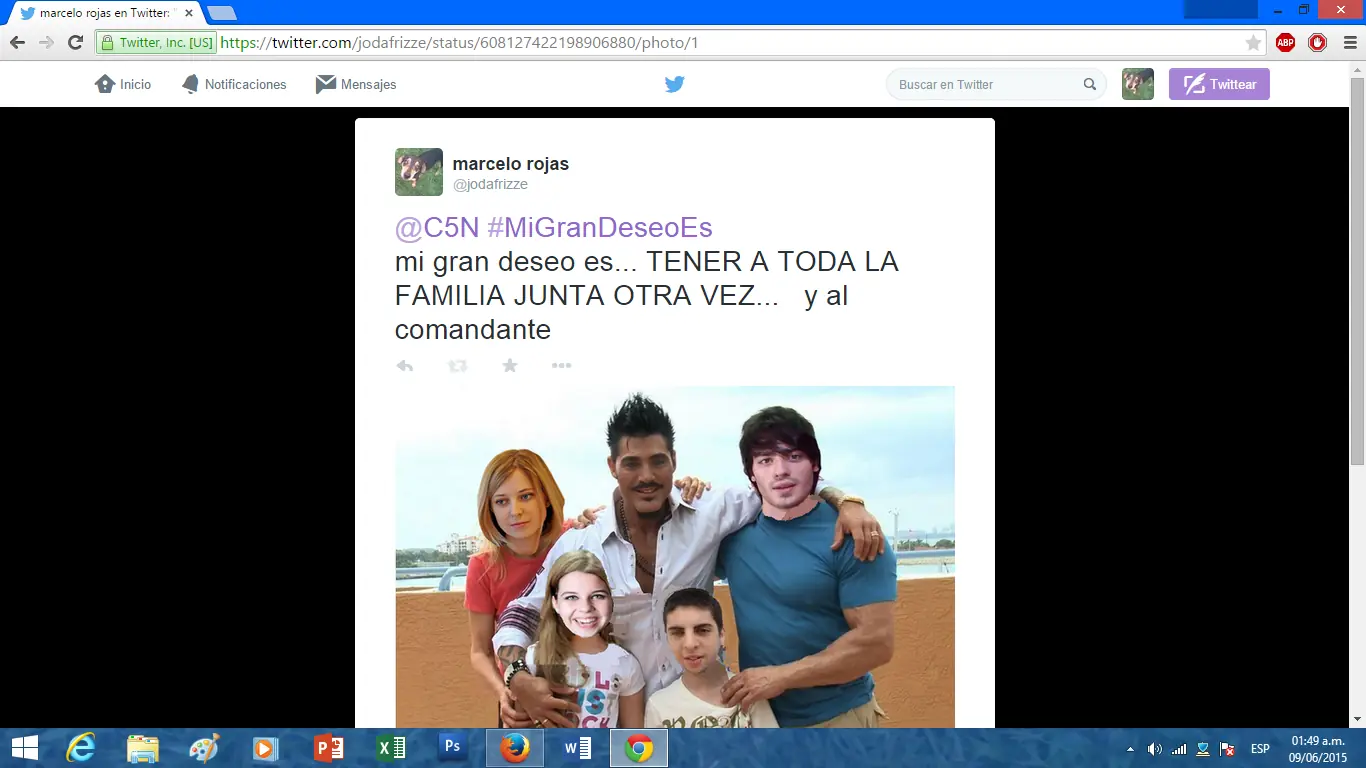This screenshot has width=1366, height=768.
Task: Click the green padlock security icon
Action: pyautogui.click(x=107, y=43)
